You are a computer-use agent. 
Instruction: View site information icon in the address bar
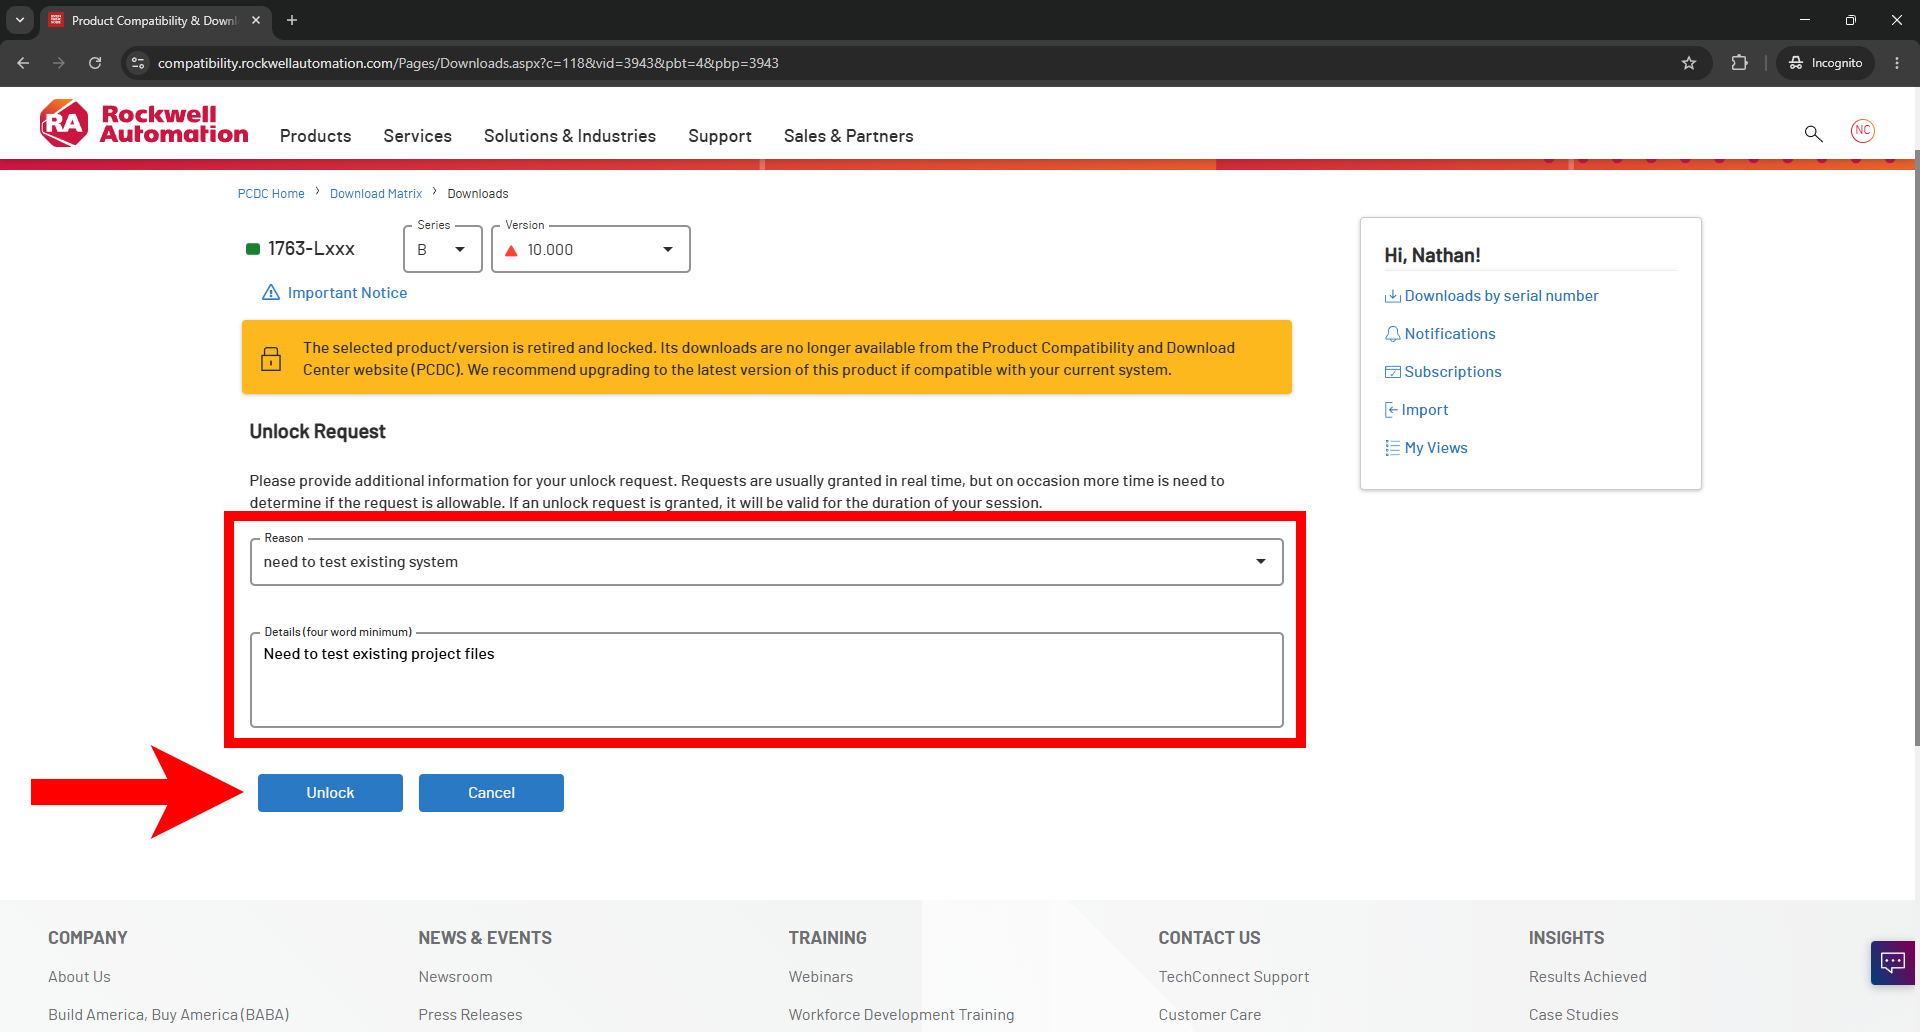click(138, 63)
